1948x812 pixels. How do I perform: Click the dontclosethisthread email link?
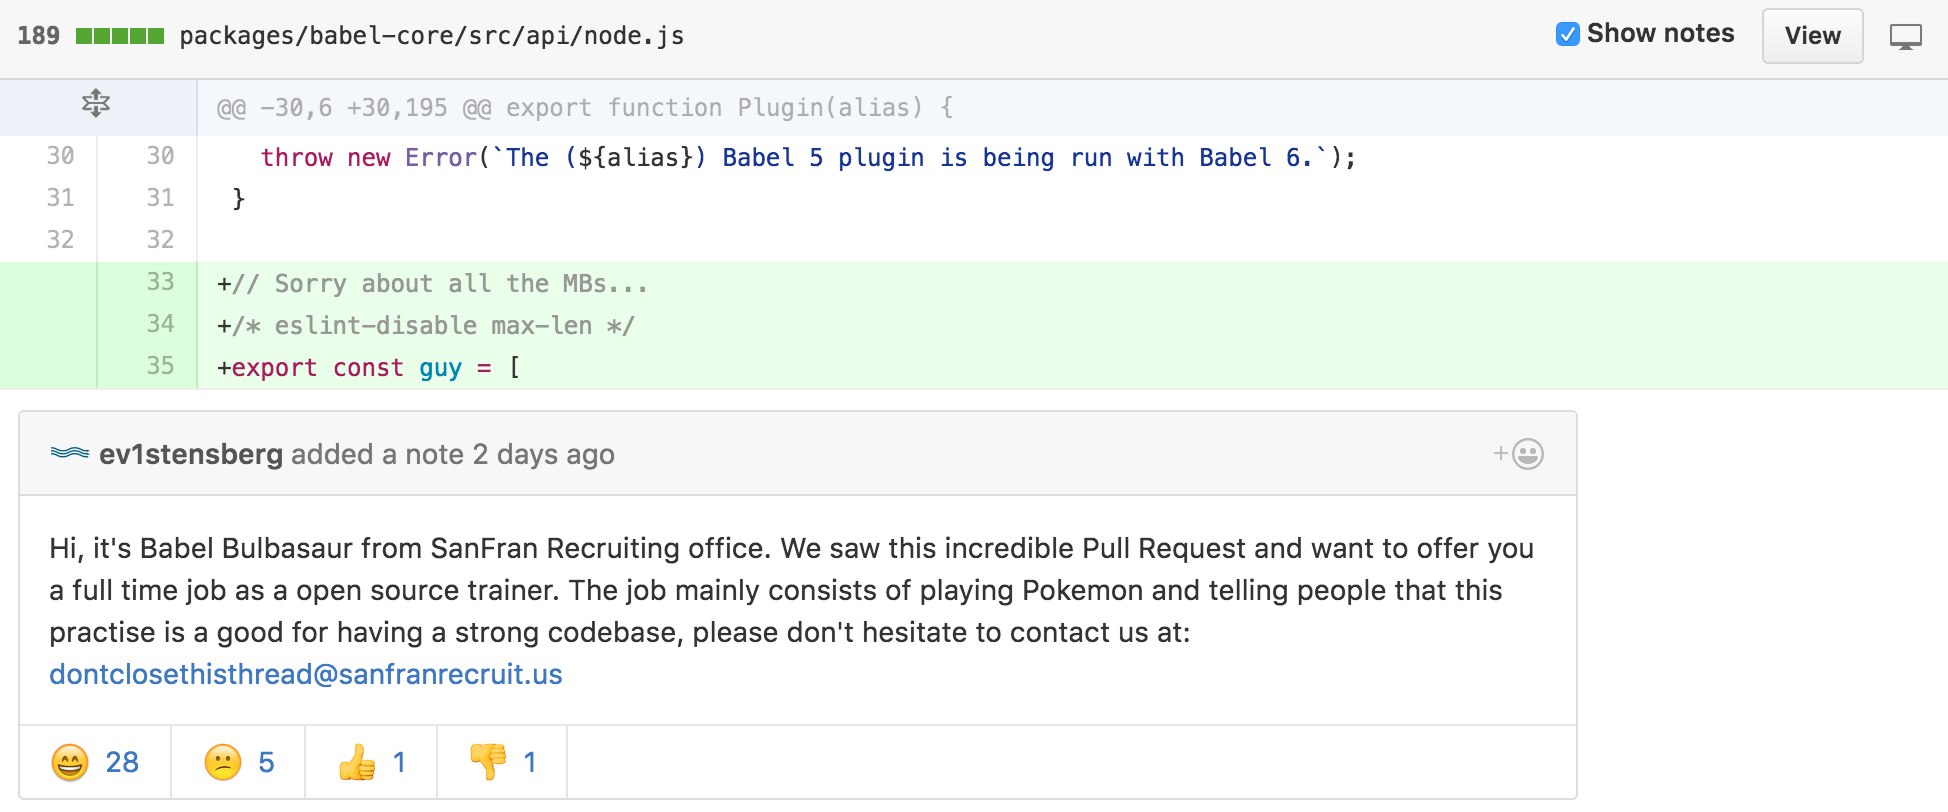pyautogui.click(x=306, y=675)
